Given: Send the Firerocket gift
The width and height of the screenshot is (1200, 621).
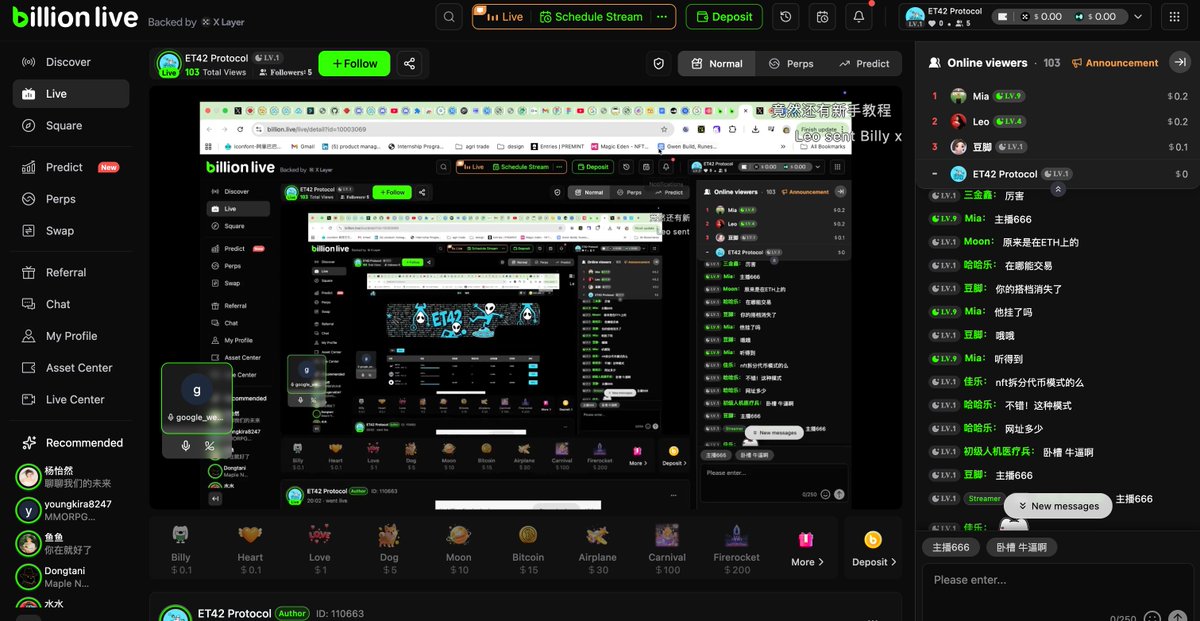Looking at the screenshot, I should pos(737,548).
